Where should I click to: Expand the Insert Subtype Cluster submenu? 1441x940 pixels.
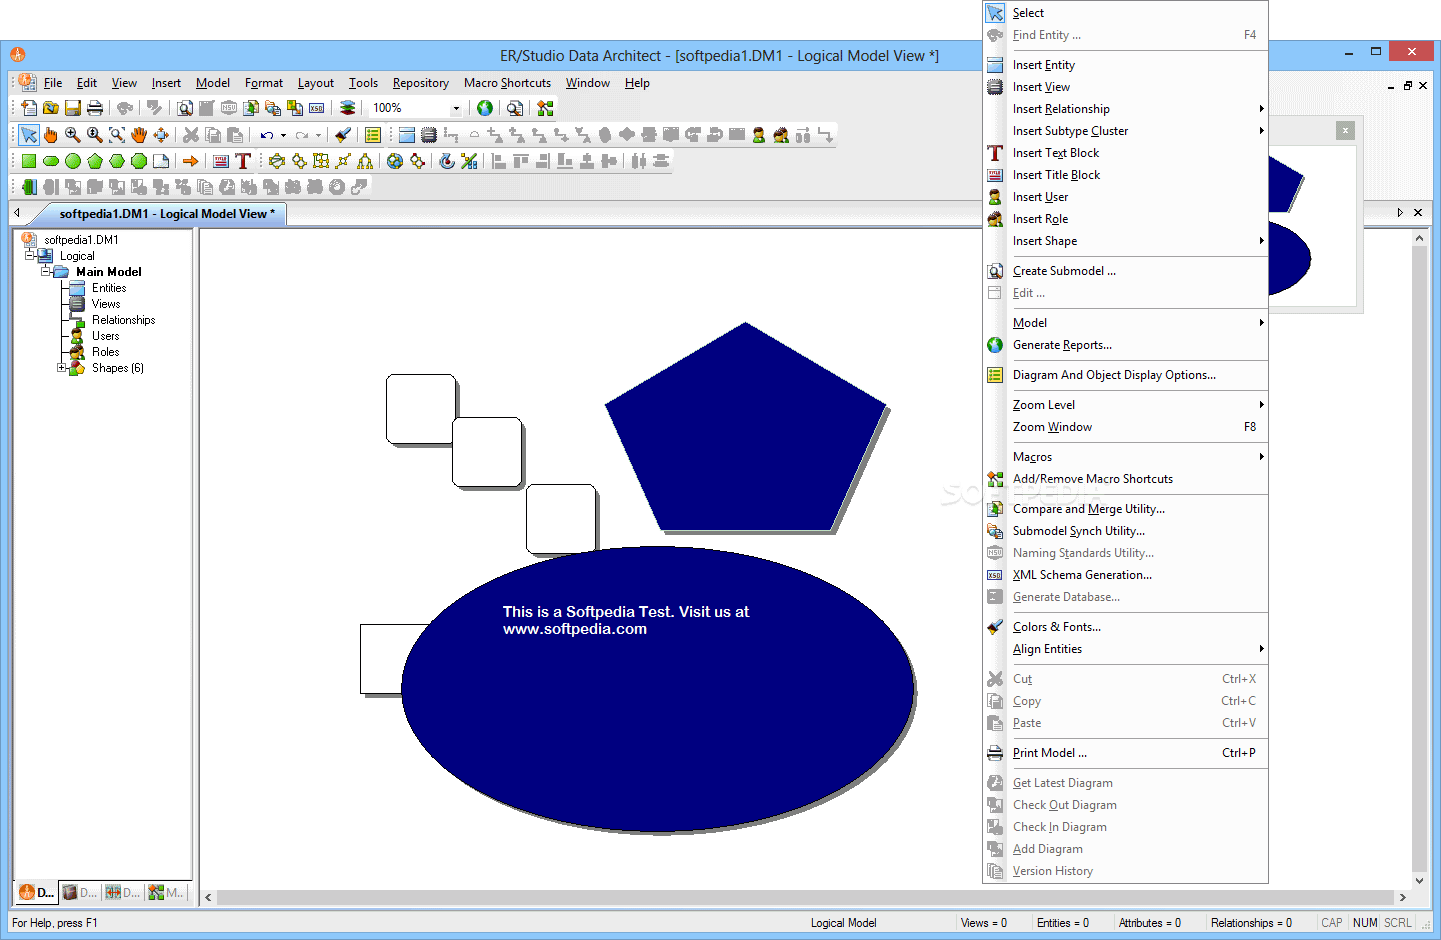1261,131
